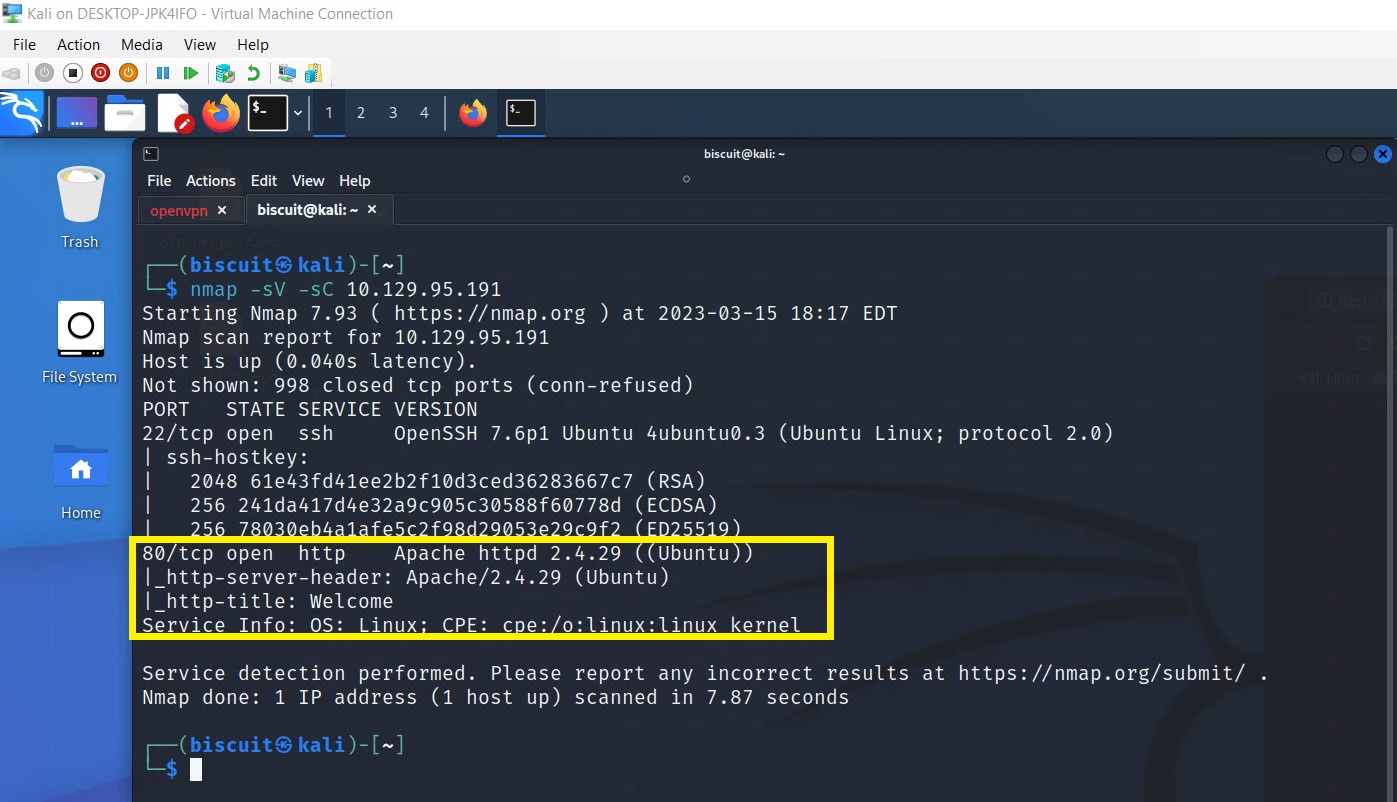
Task: Click the terminal cursor at the bottom prompt
Action: click(196, 769)
